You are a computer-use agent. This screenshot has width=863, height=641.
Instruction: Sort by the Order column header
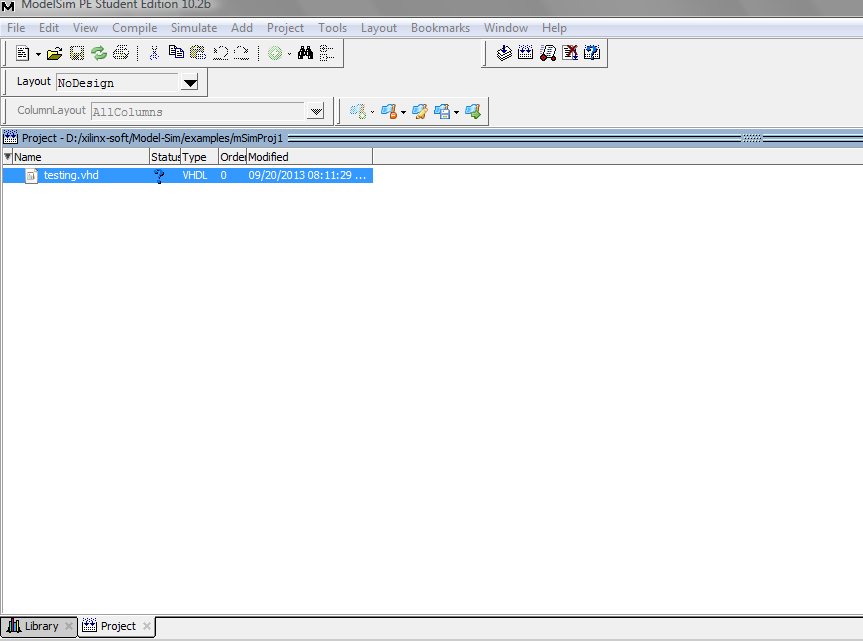click(233, 157)
